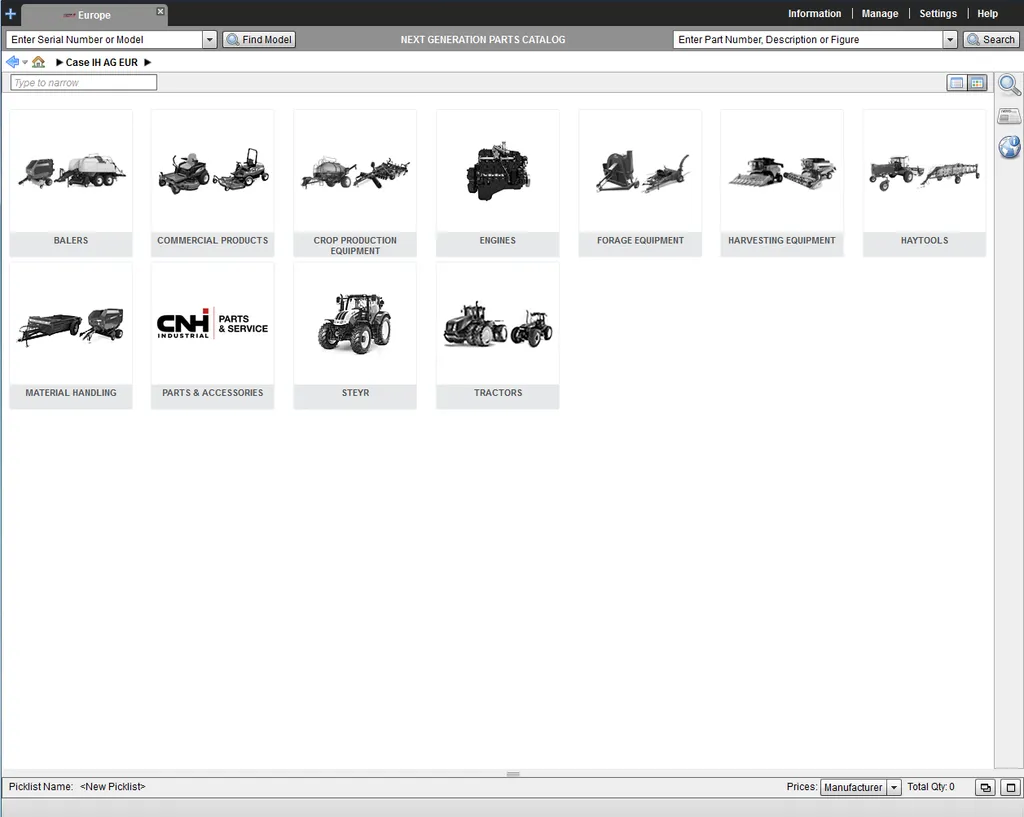The image size is (1024, 817).
Task: Open the Part Number search dropdown
Action: (x=950, y=40)
